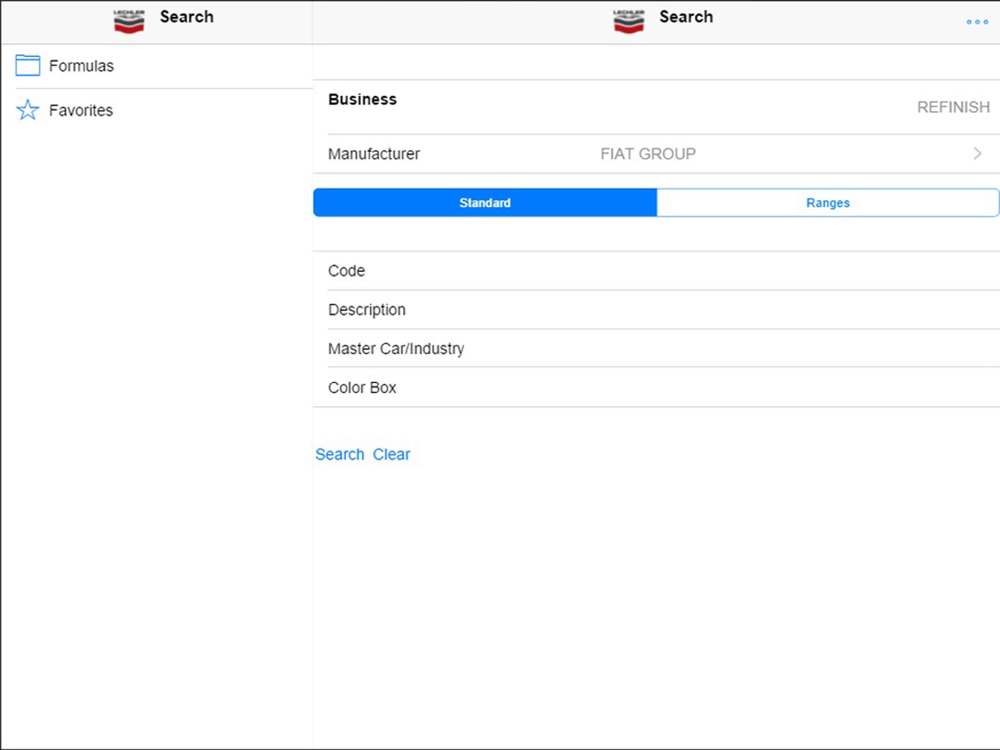Focus the Description input field
Viewport: 1000px width, 750px height.
point(656,309)
